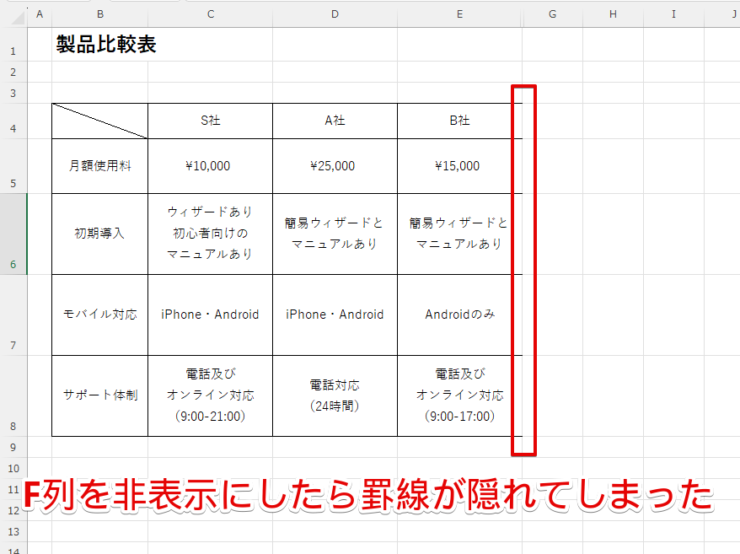Select the B社 header cell
Screen dimensions: 740x554
(x=460, y=121)
